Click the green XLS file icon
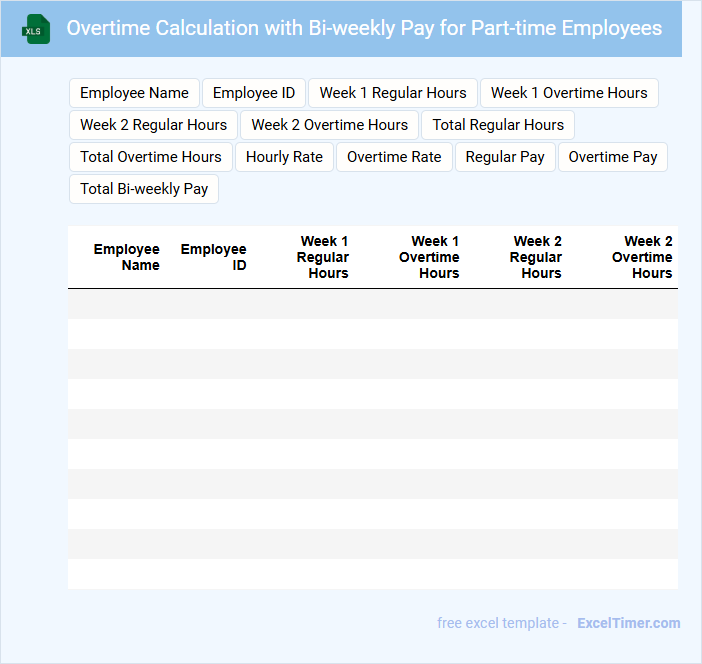This screenshot has height=664, width=702. pos(36,29)
